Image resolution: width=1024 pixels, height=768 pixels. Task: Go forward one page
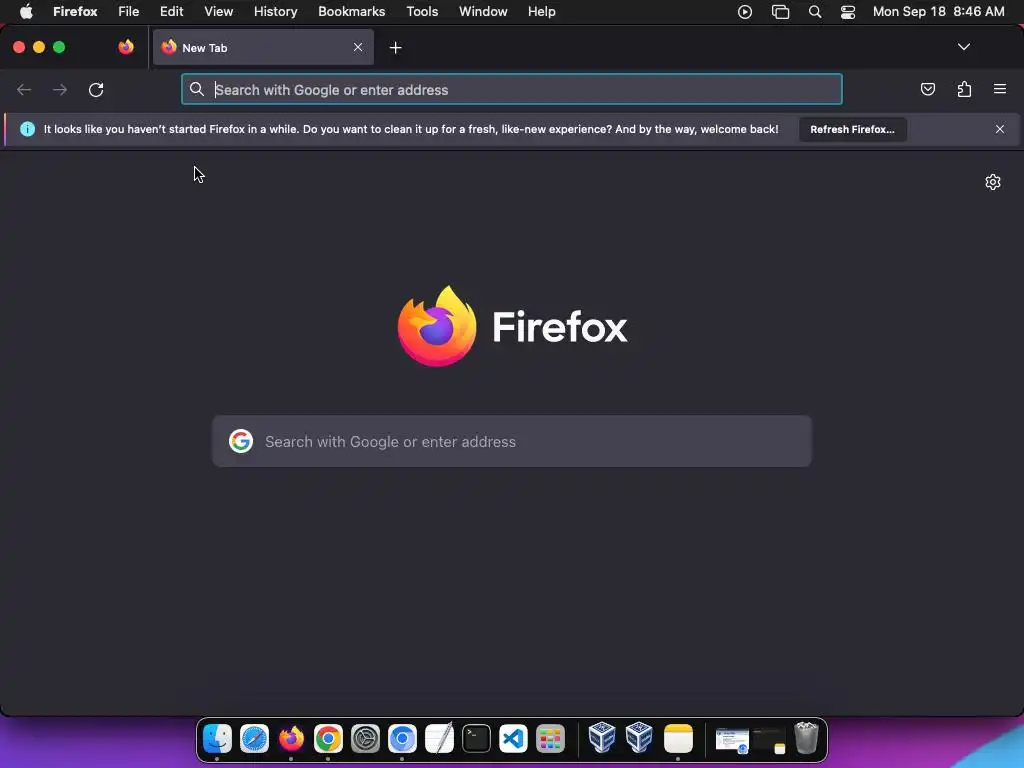(60, 89)
